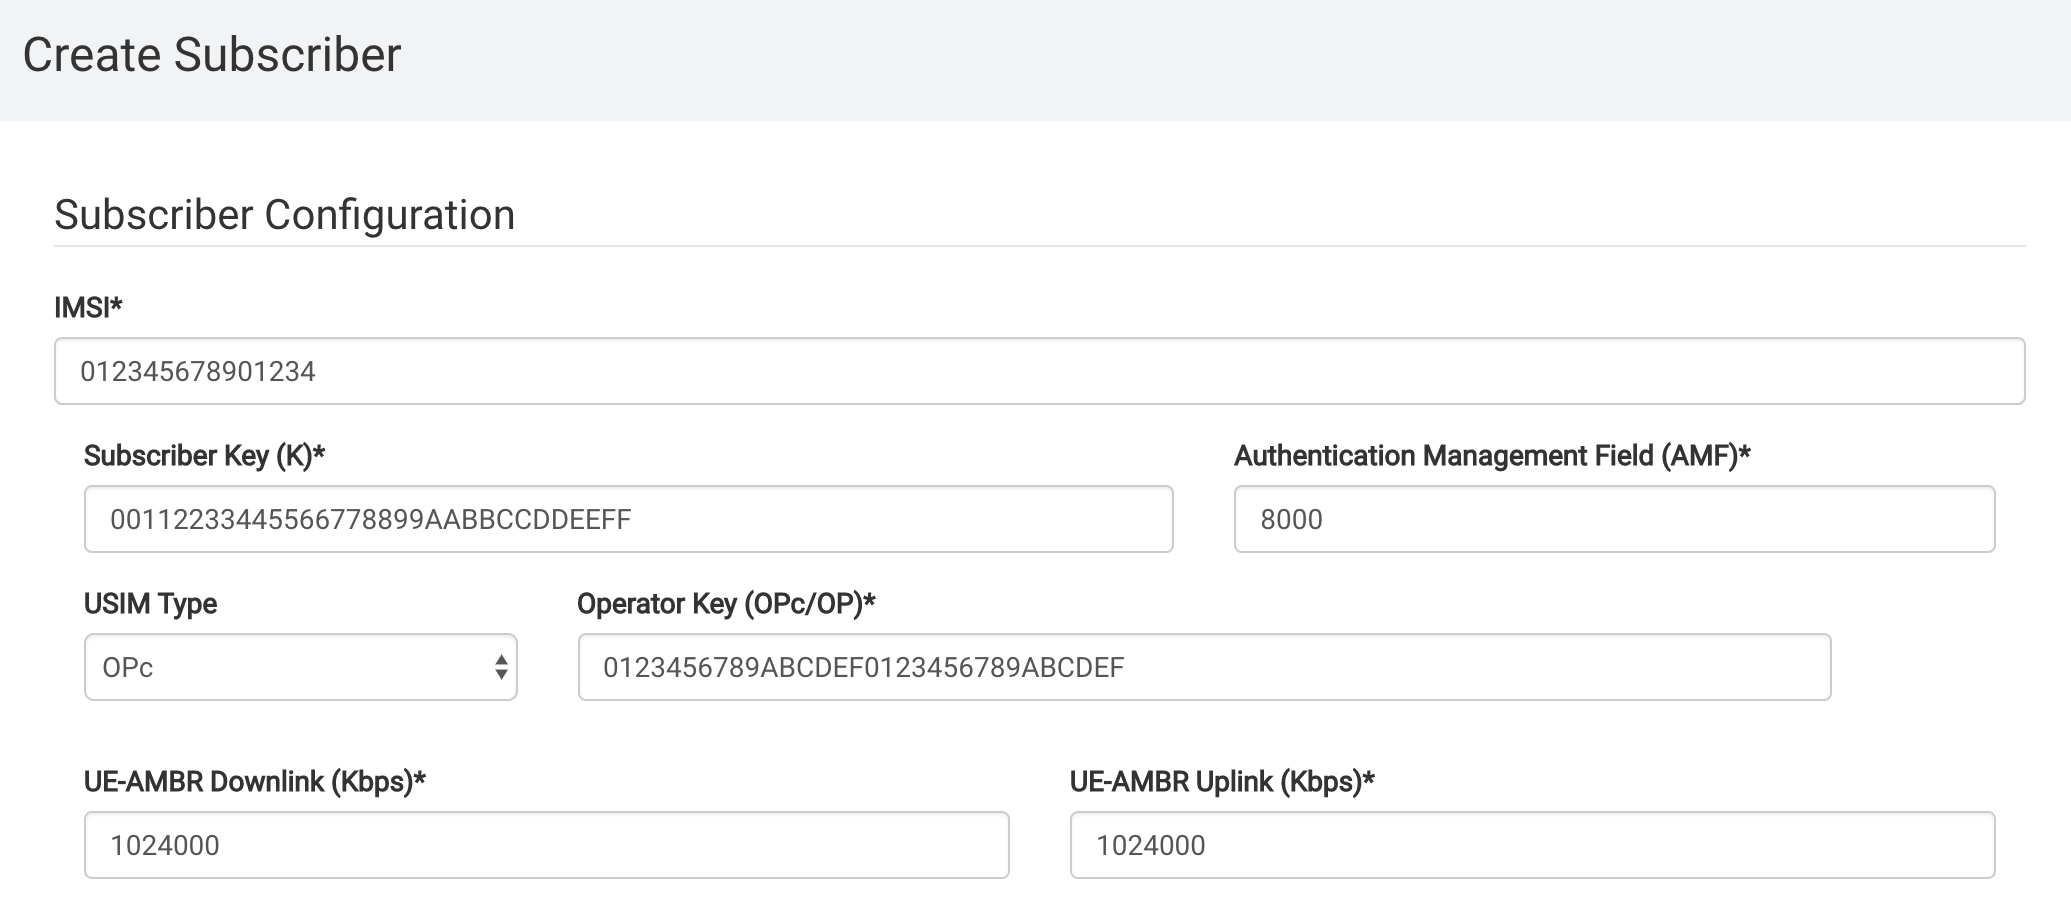Click the UE-AMBR Uplink (Kbps)* label
Screen dimensions: 2071x910
point(1222,782)
